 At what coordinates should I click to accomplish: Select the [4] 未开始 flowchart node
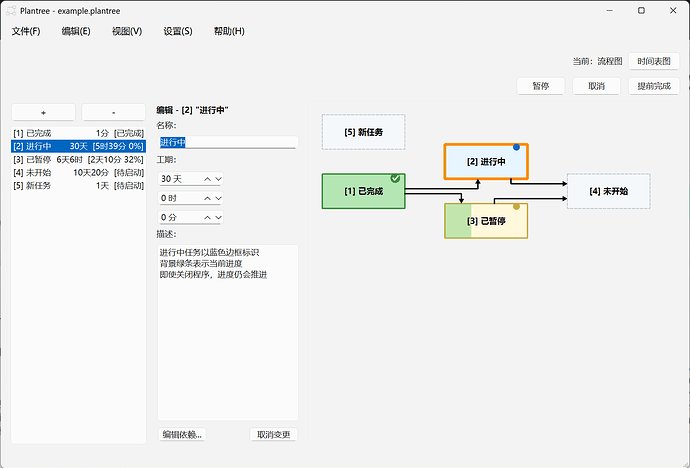click(x=609, y=191)
